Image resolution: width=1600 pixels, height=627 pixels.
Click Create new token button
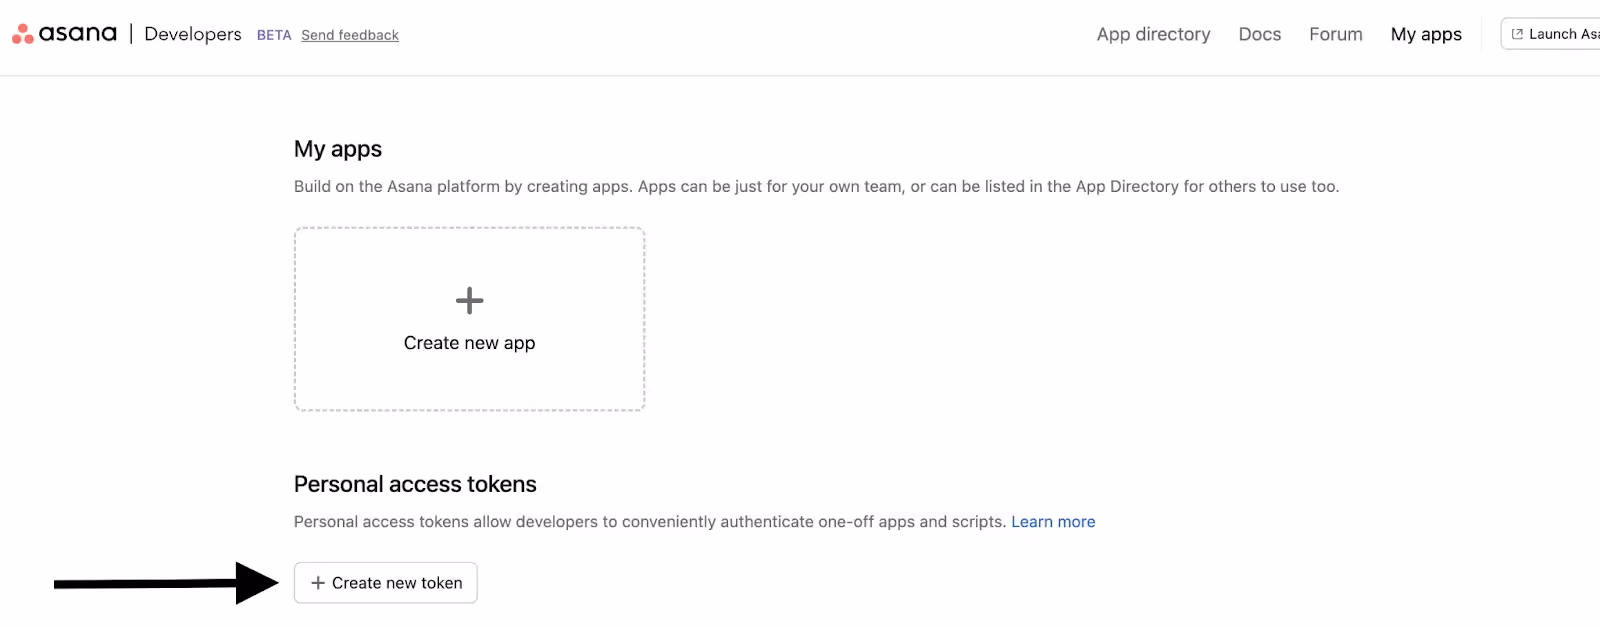click(x=386, y=583)
